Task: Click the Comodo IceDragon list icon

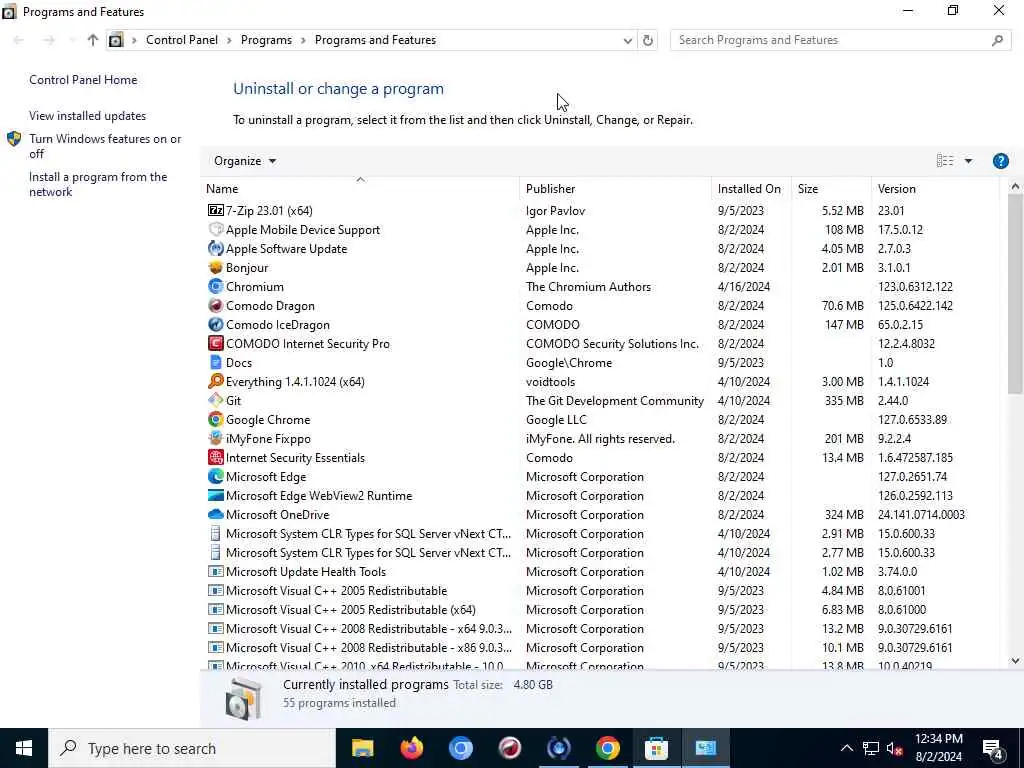Action: (216, 325)
